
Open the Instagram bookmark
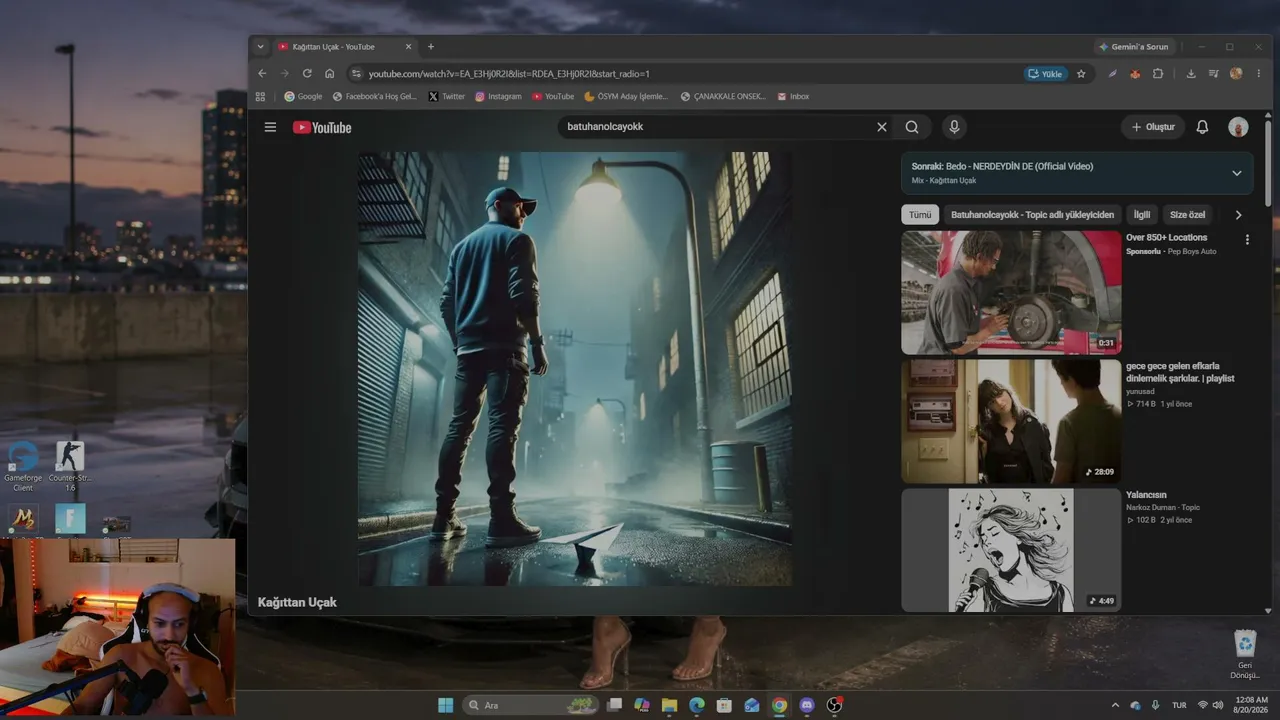point(498,96)
